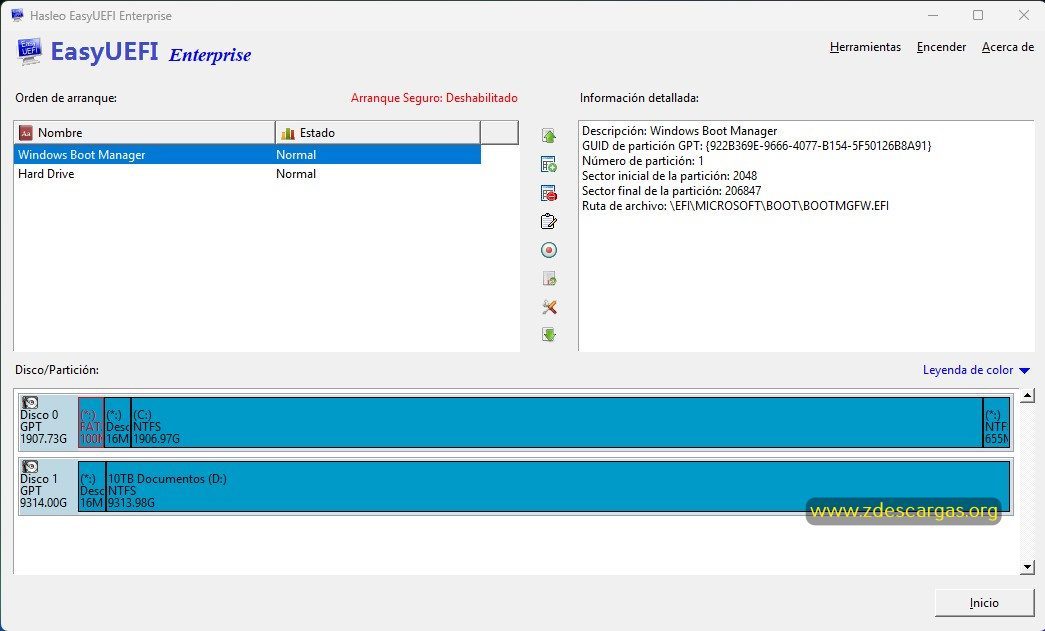The image size is (1045, 631).
Task: Set one-time boot with red dot icon
Action: point(548,250)
